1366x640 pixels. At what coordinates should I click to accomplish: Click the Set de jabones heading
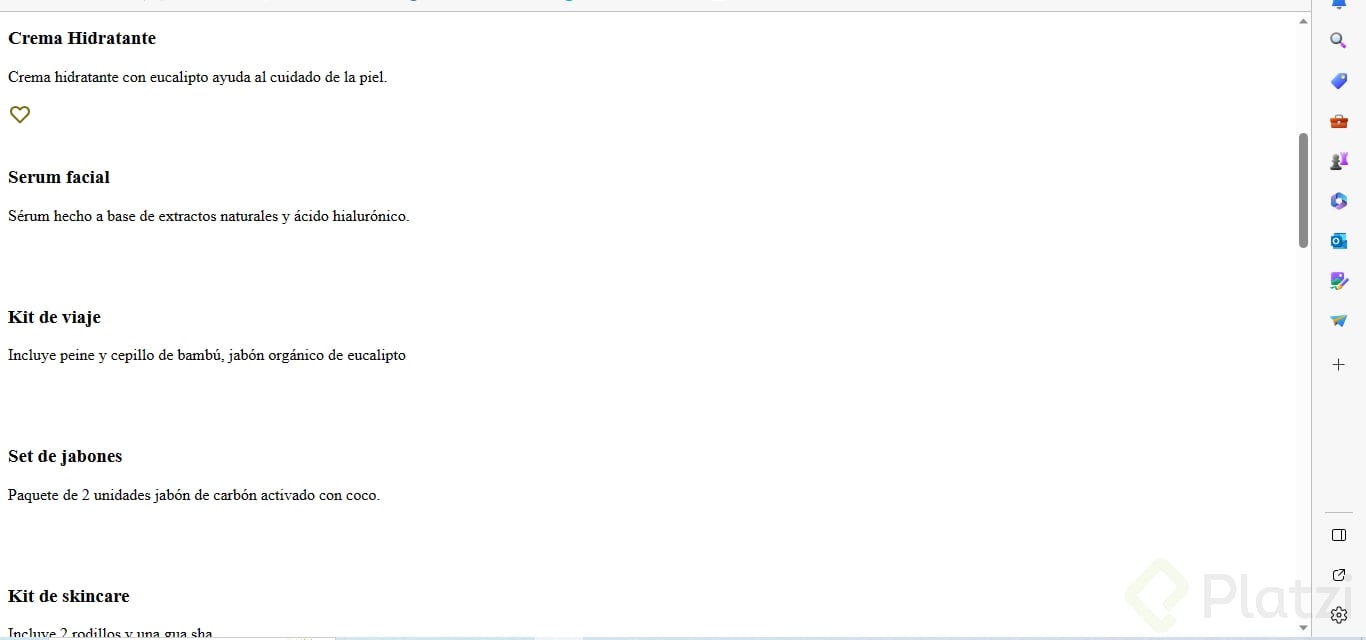[65, 456]
